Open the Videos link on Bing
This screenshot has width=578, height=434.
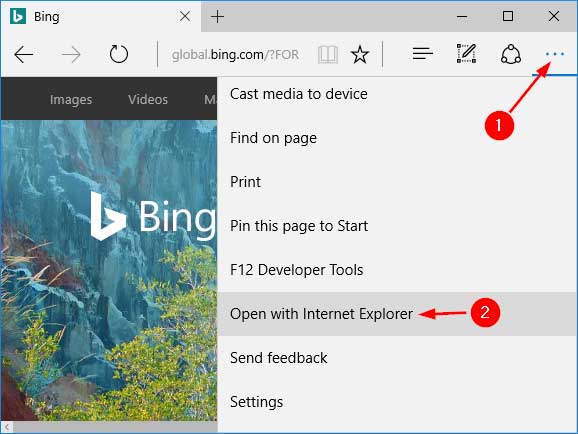(x=148, y=100)
